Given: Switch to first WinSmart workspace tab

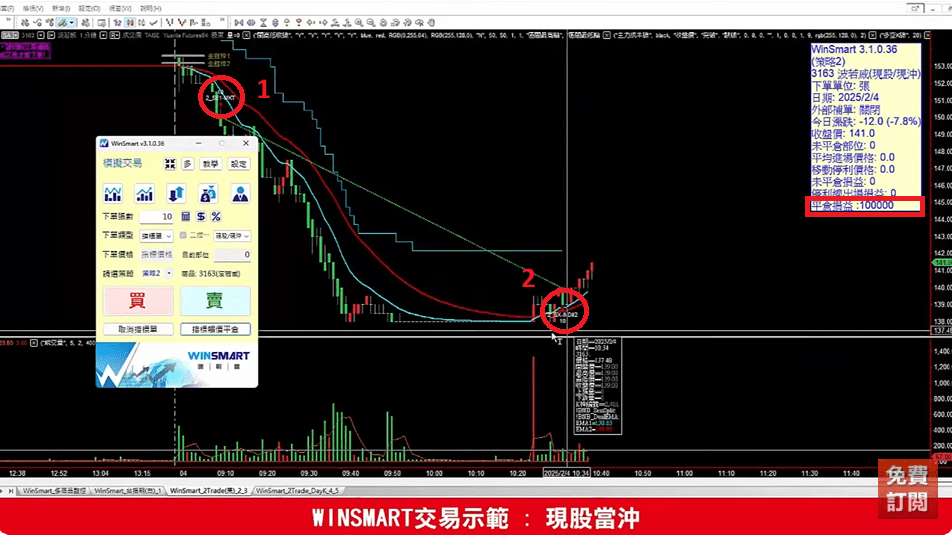Looking at the screenshot, I should (x=53, y=491).
